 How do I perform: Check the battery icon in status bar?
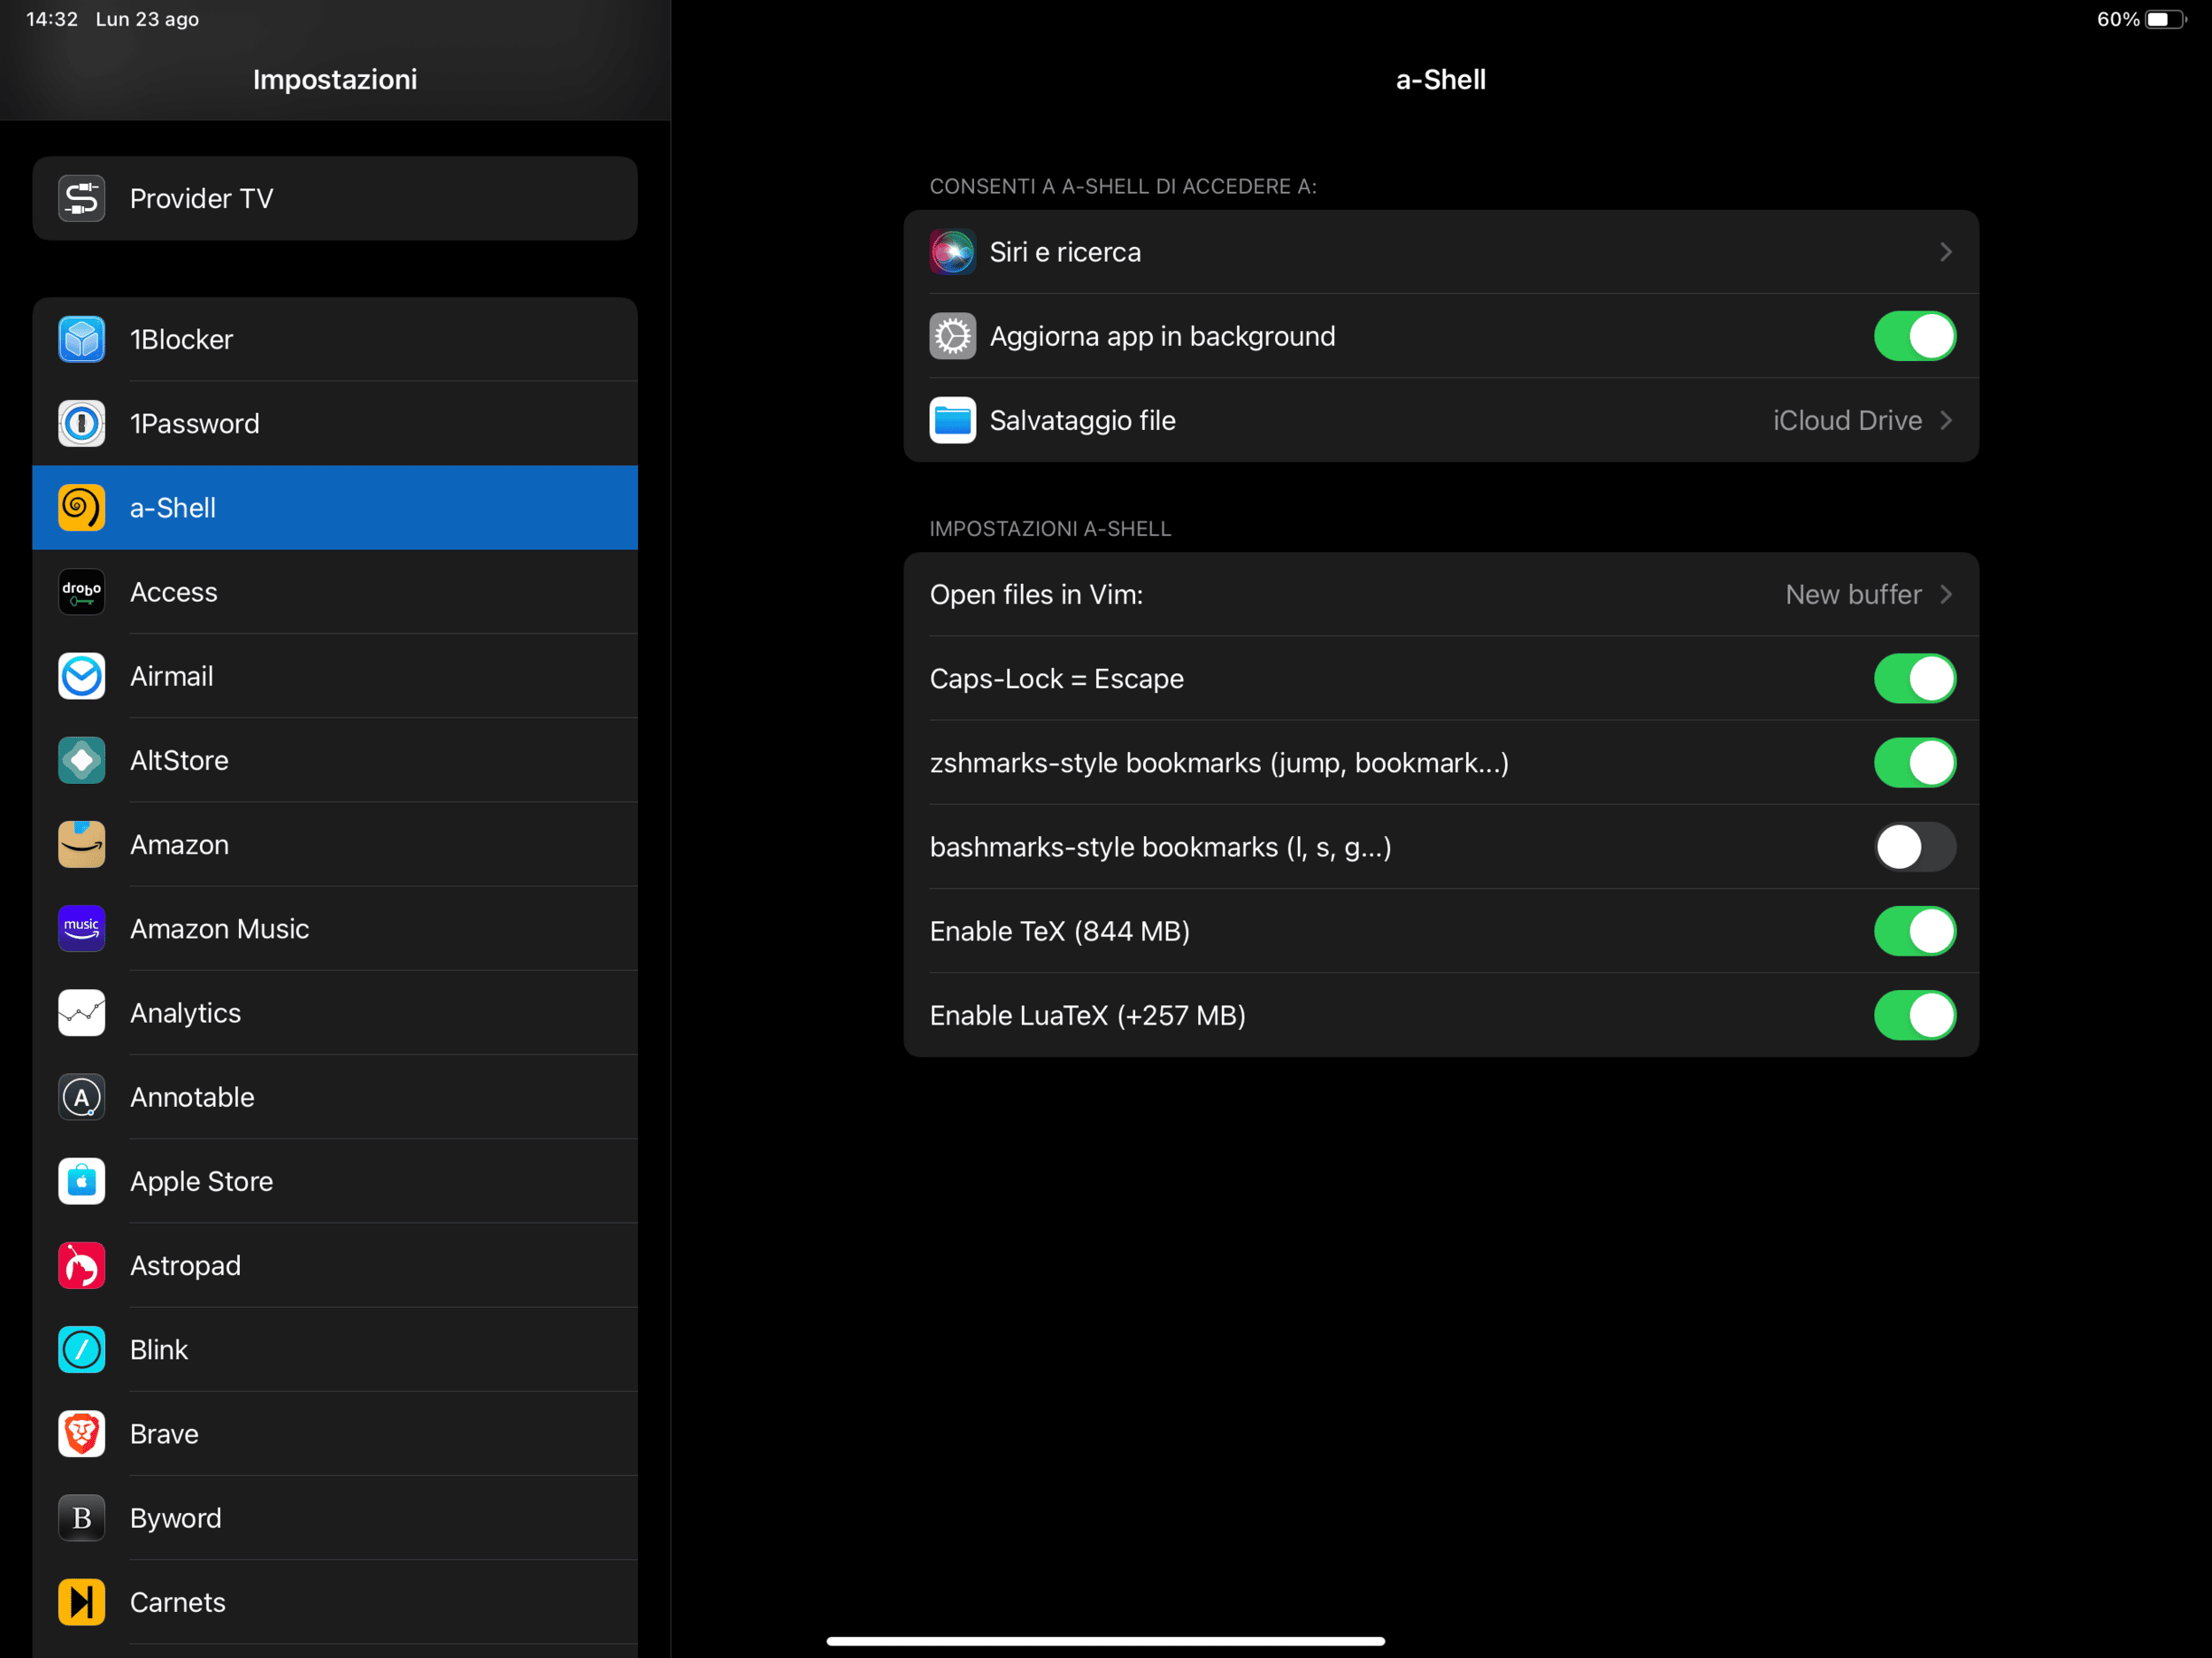pos(2166,19)
